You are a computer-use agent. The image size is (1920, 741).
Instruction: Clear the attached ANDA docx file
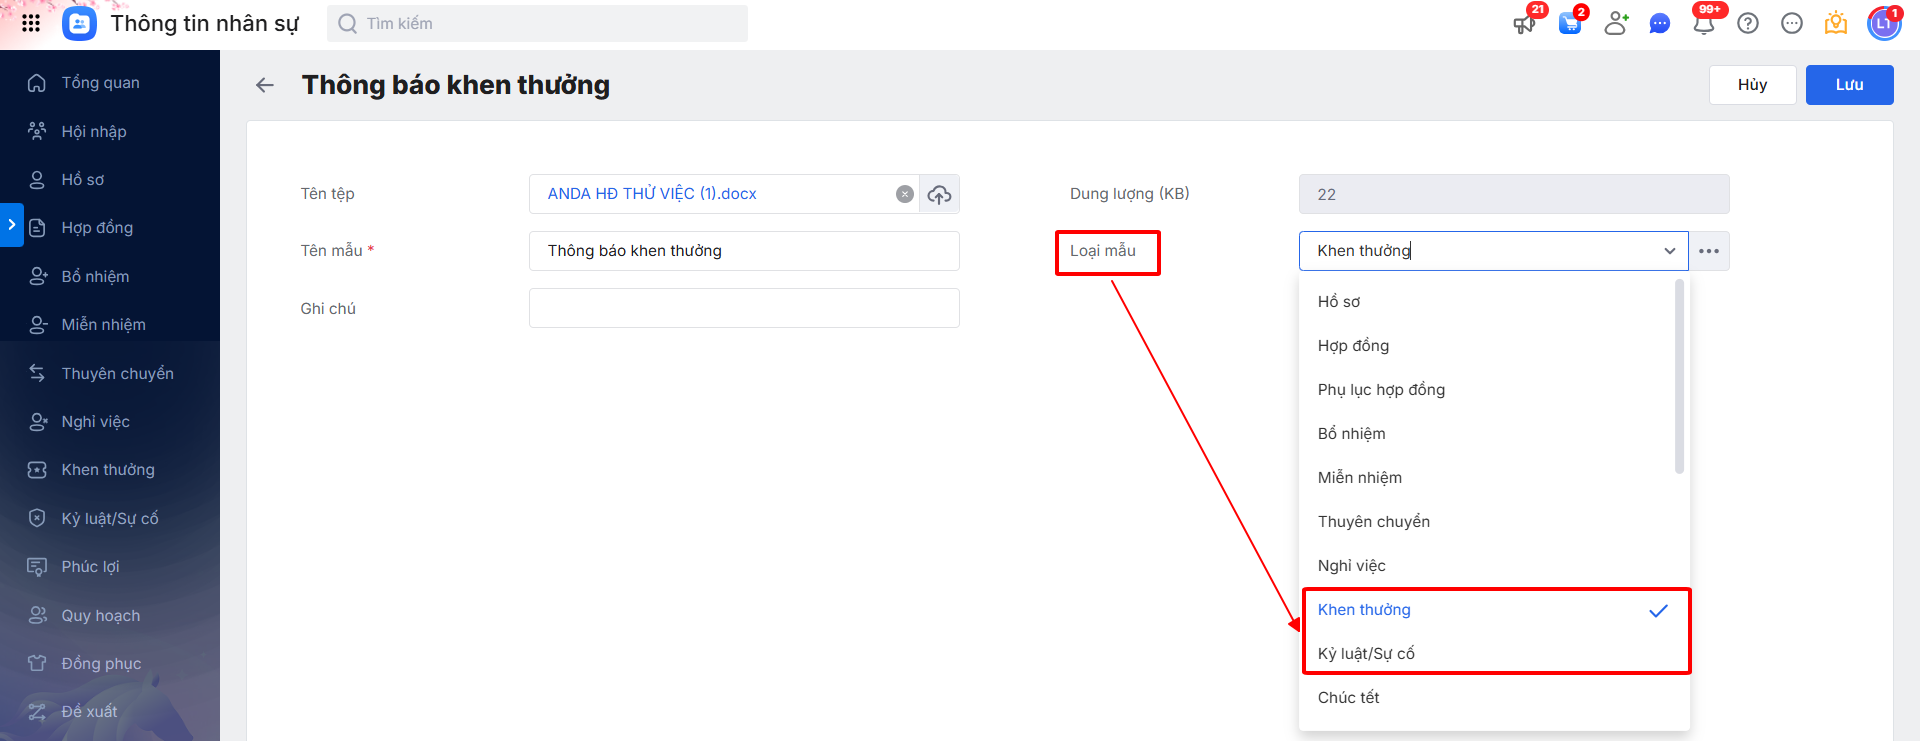[x=904, y=195]
